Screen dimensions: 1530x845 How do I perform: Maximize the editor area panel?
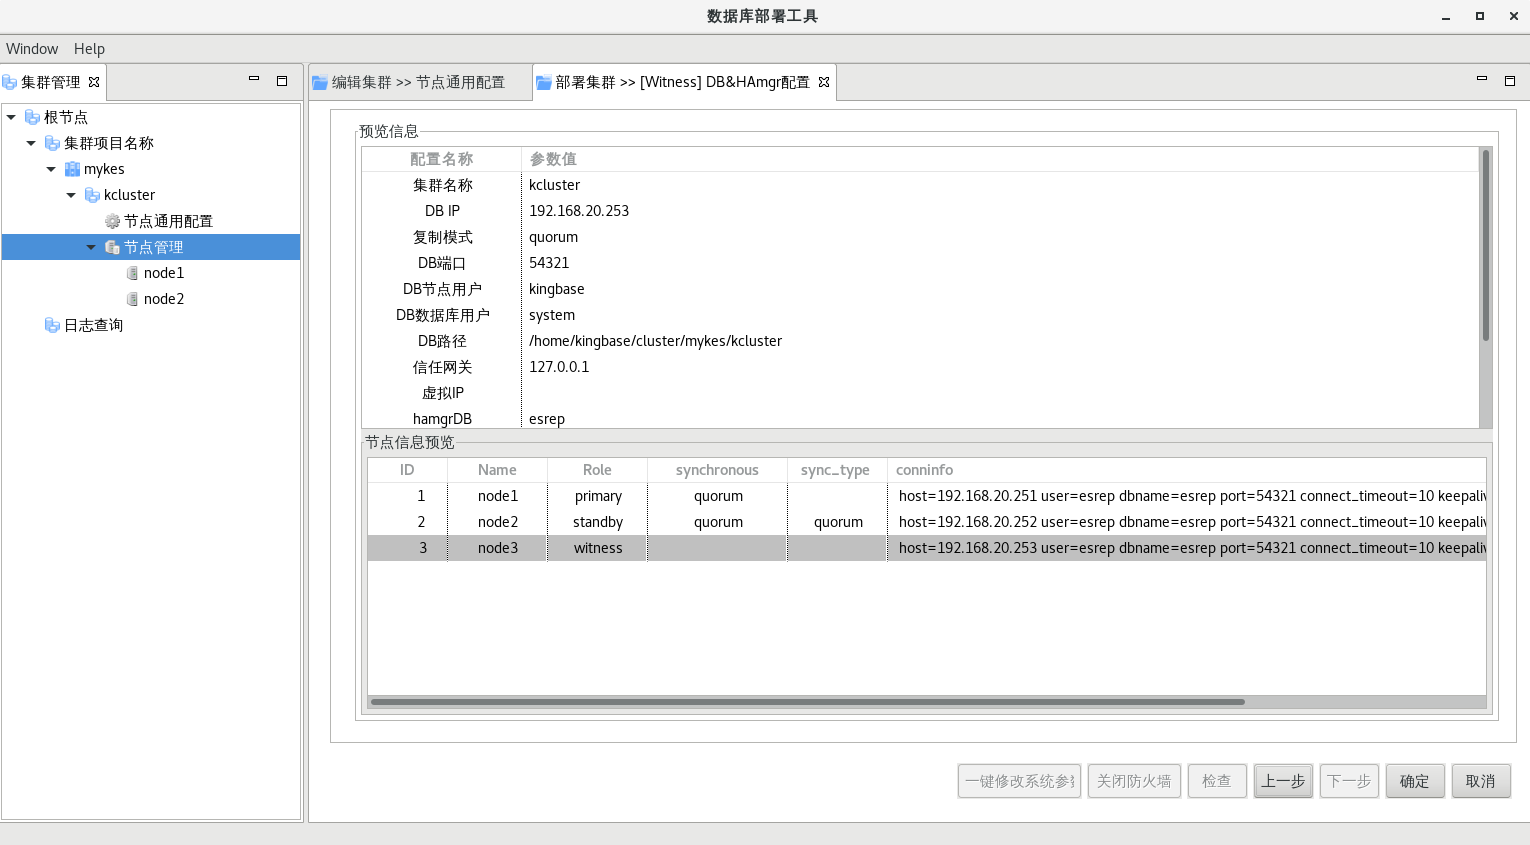pyautogui.click(x=1510, y=80)
